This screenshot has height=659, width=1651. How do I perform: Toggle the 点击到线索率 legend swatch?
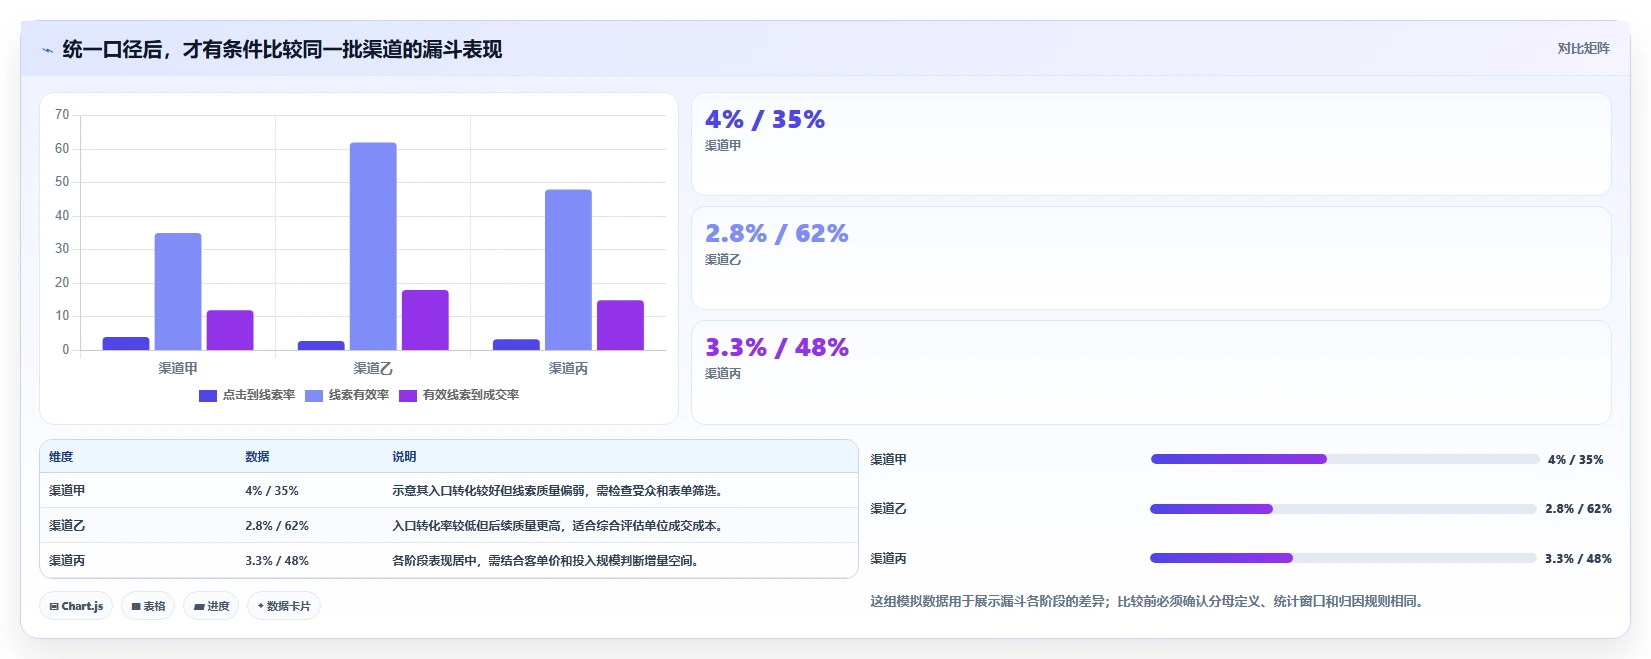(x=208, y=396)
